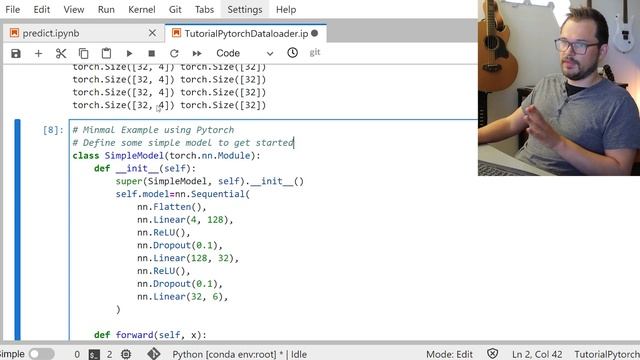Select the TutorialPytorchDataloader notebook tab
Viewport: 640px width, 360px height.
click(246, 33)
